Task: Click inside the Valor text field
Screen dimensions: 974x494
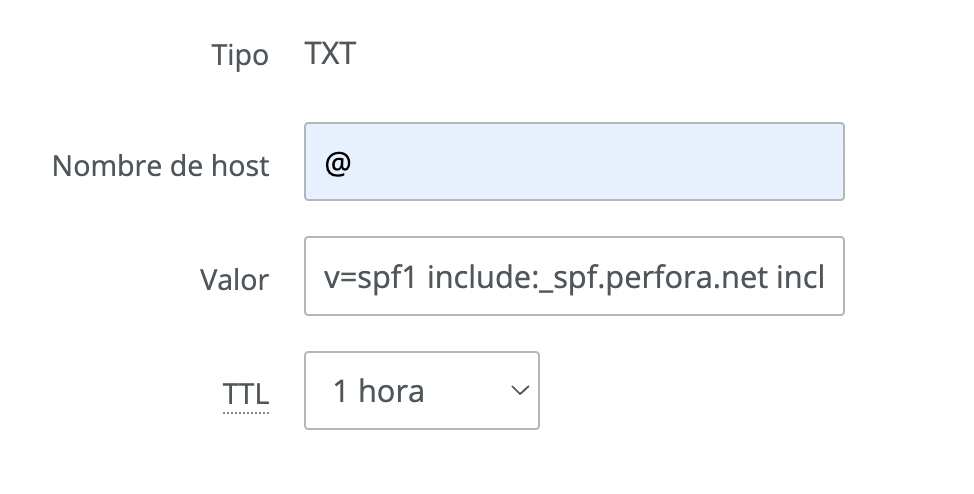Action: 574,276
